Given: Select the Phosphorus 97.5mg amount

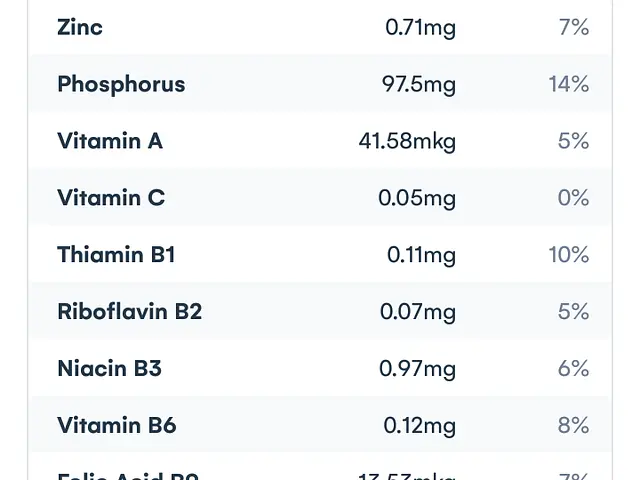Looking at the screenshot, I should coord(419,85).
